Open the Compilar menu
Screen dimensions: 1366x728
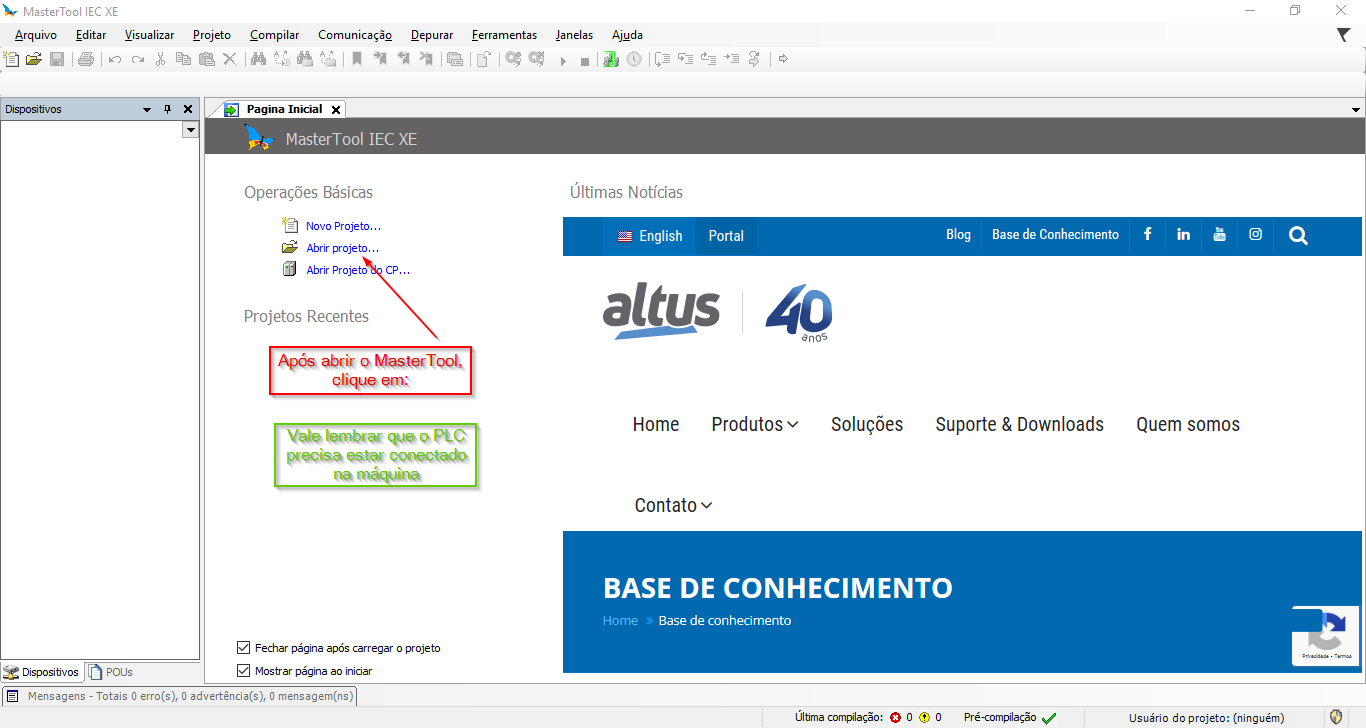[x=274, y=35]
